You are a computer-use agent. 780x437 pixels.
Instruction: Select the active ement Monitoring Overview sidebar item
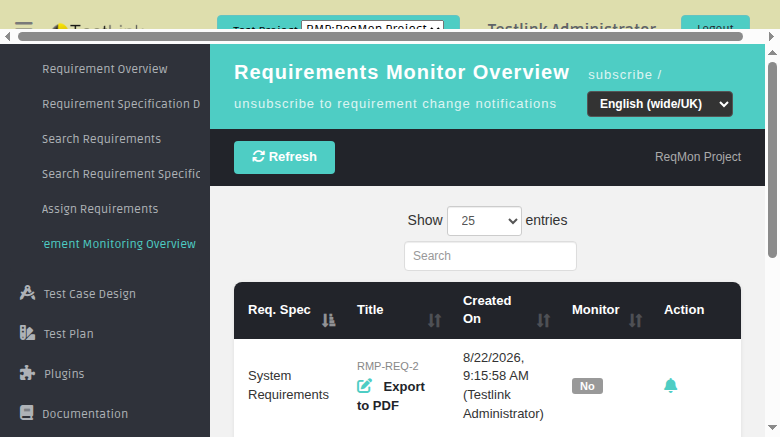tap(119, 244)
